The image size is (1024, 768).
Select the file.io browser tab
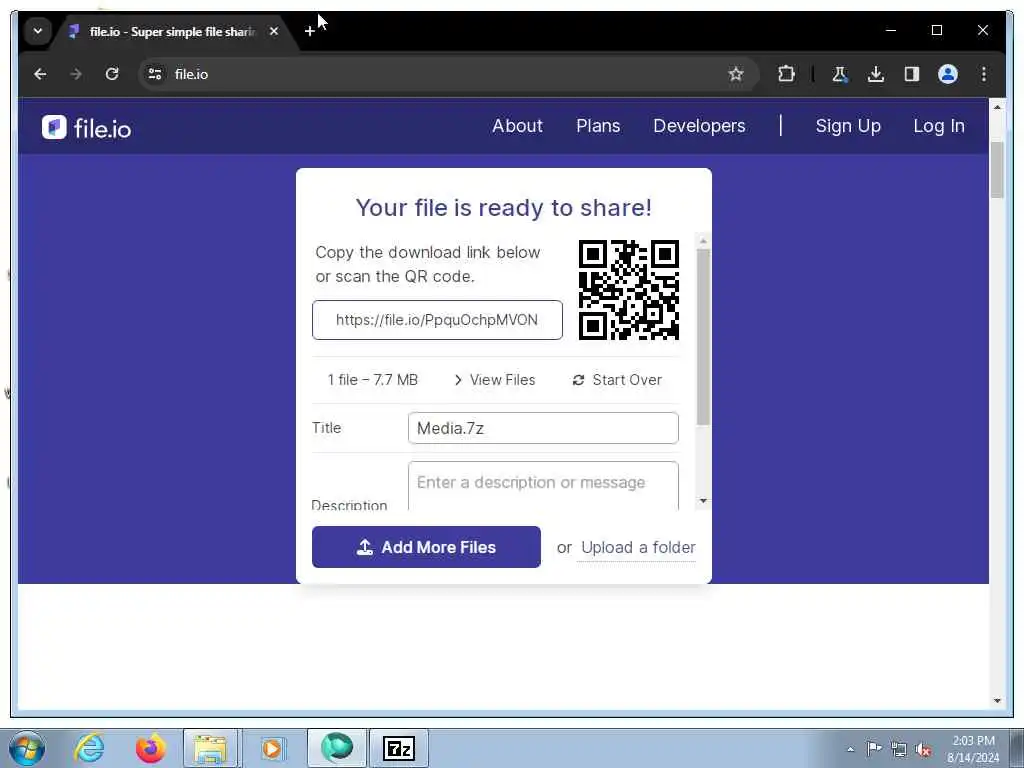pos(173,31)
